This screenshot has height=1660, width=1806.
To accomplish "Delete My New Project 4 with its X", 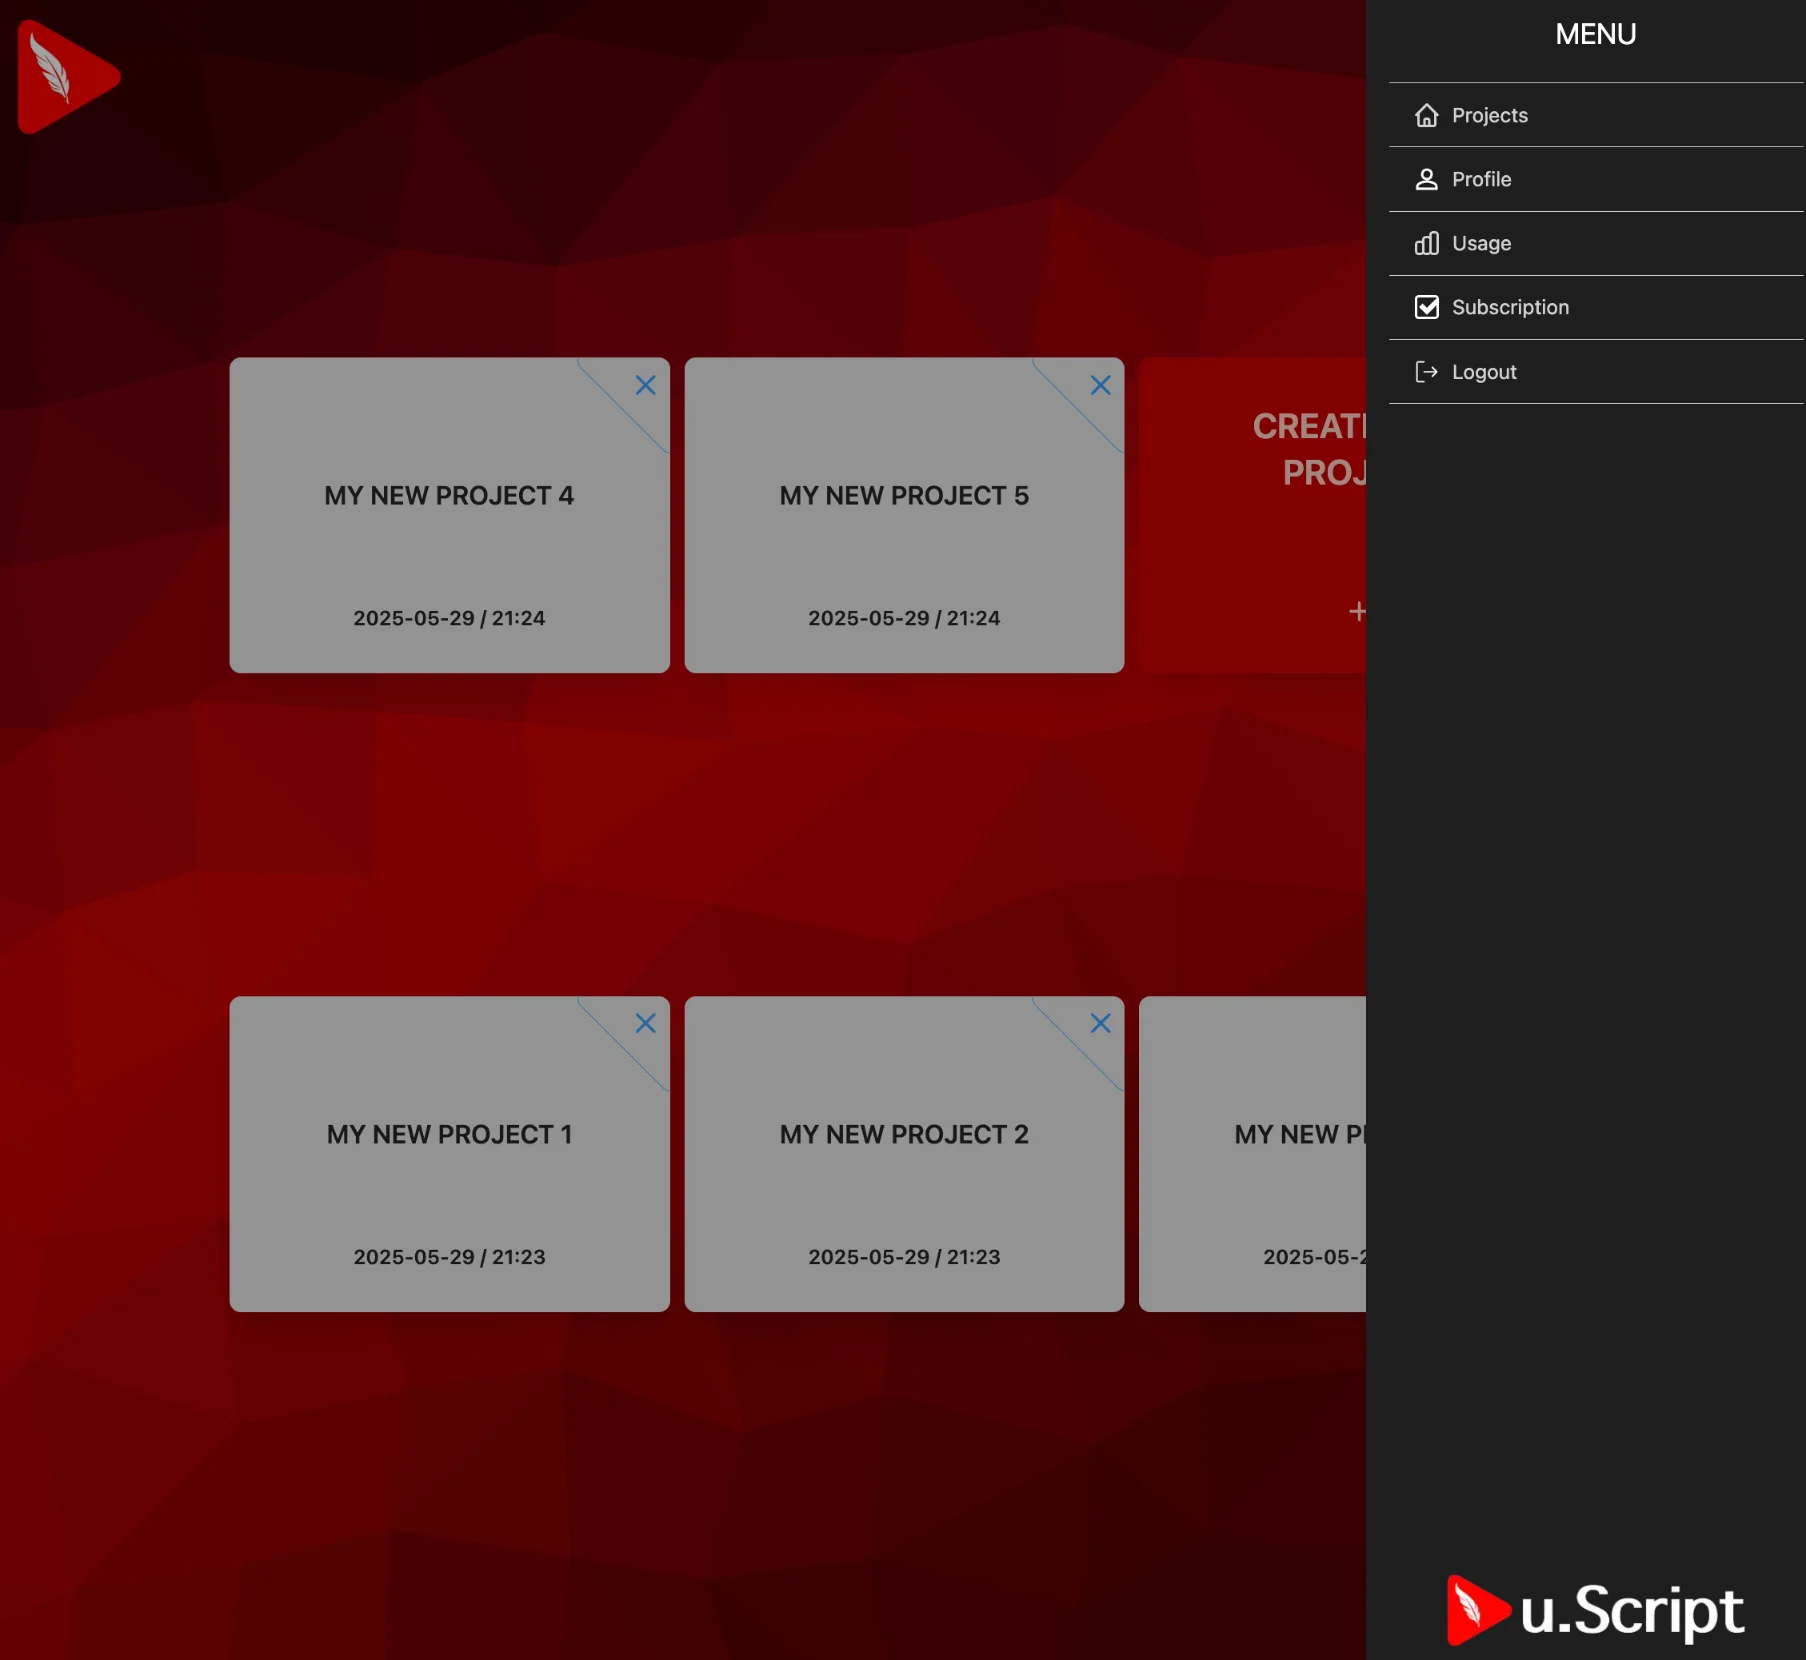I will coord(645,385).
